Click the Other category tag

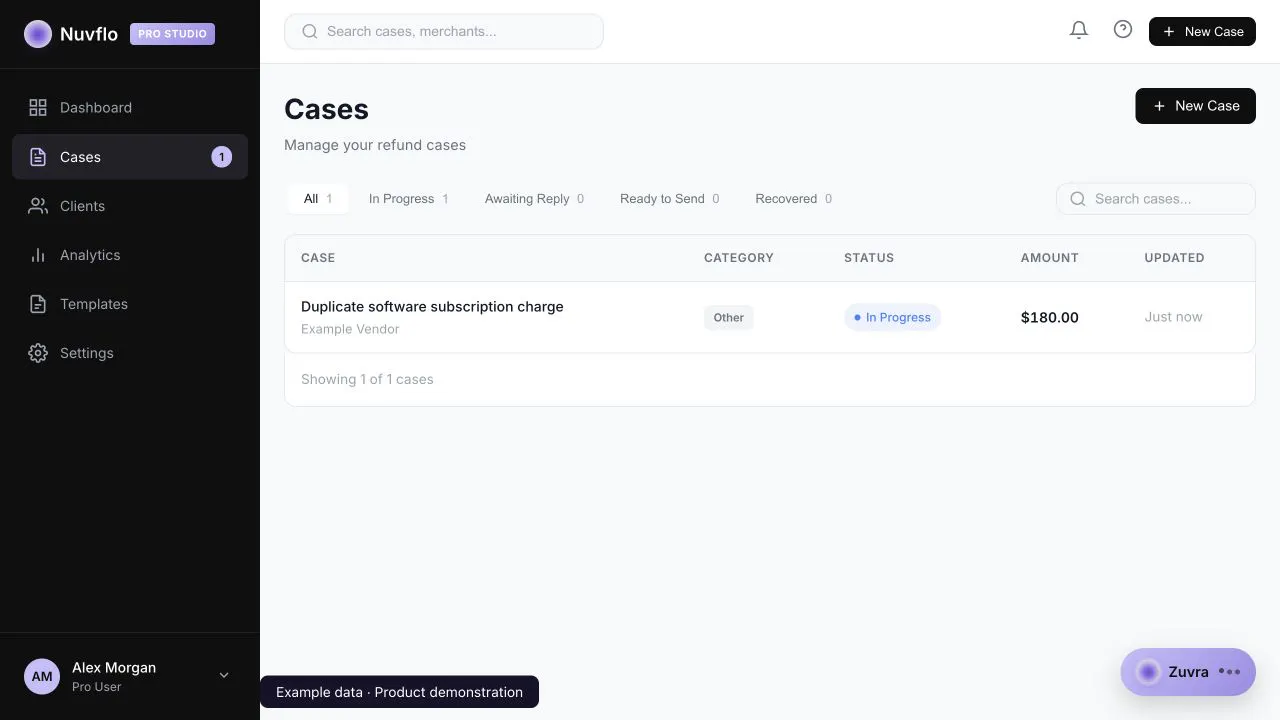[x=729, y=318]
